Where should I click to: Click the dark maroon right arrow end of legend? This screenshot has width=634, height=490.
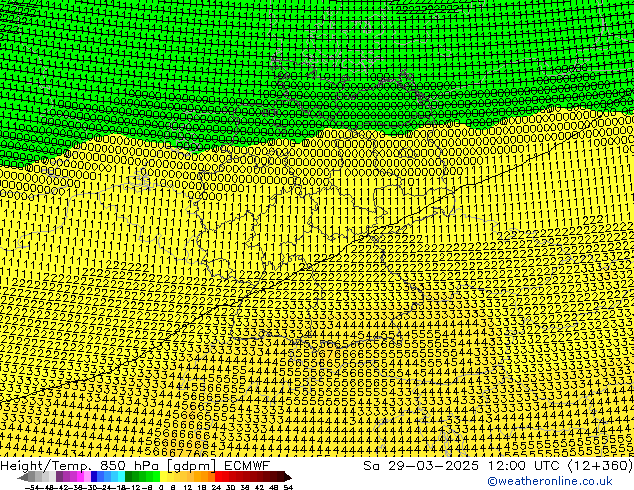[x=288, y=477]
